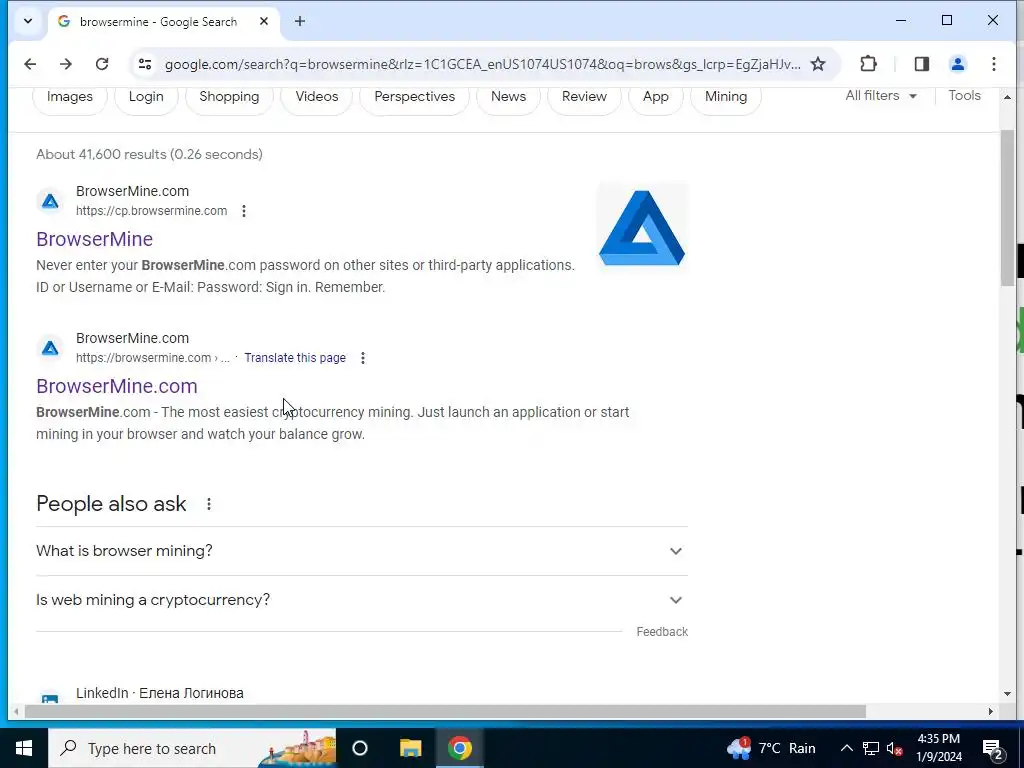Open network status tray icon

(x=871, y=748)
